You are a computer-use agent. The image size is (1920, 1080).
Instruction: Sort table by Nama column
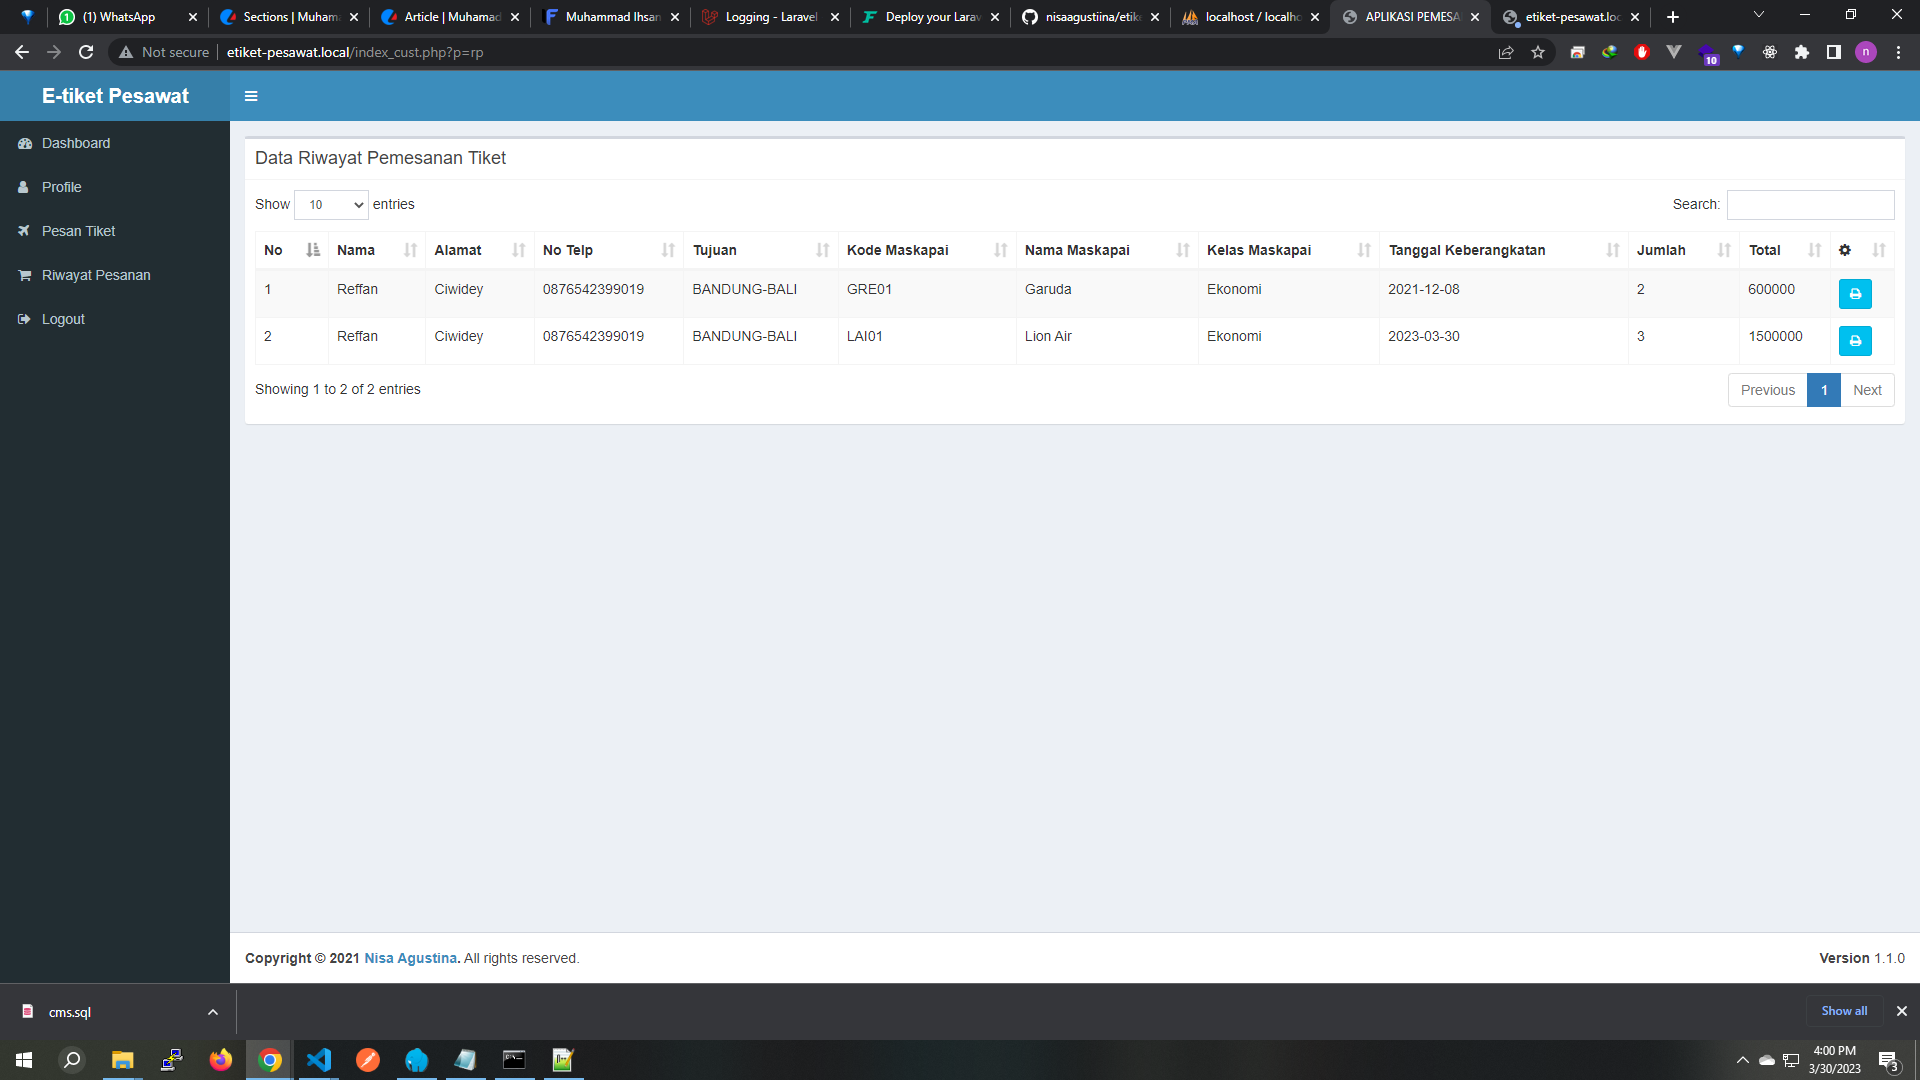point(376,250)
